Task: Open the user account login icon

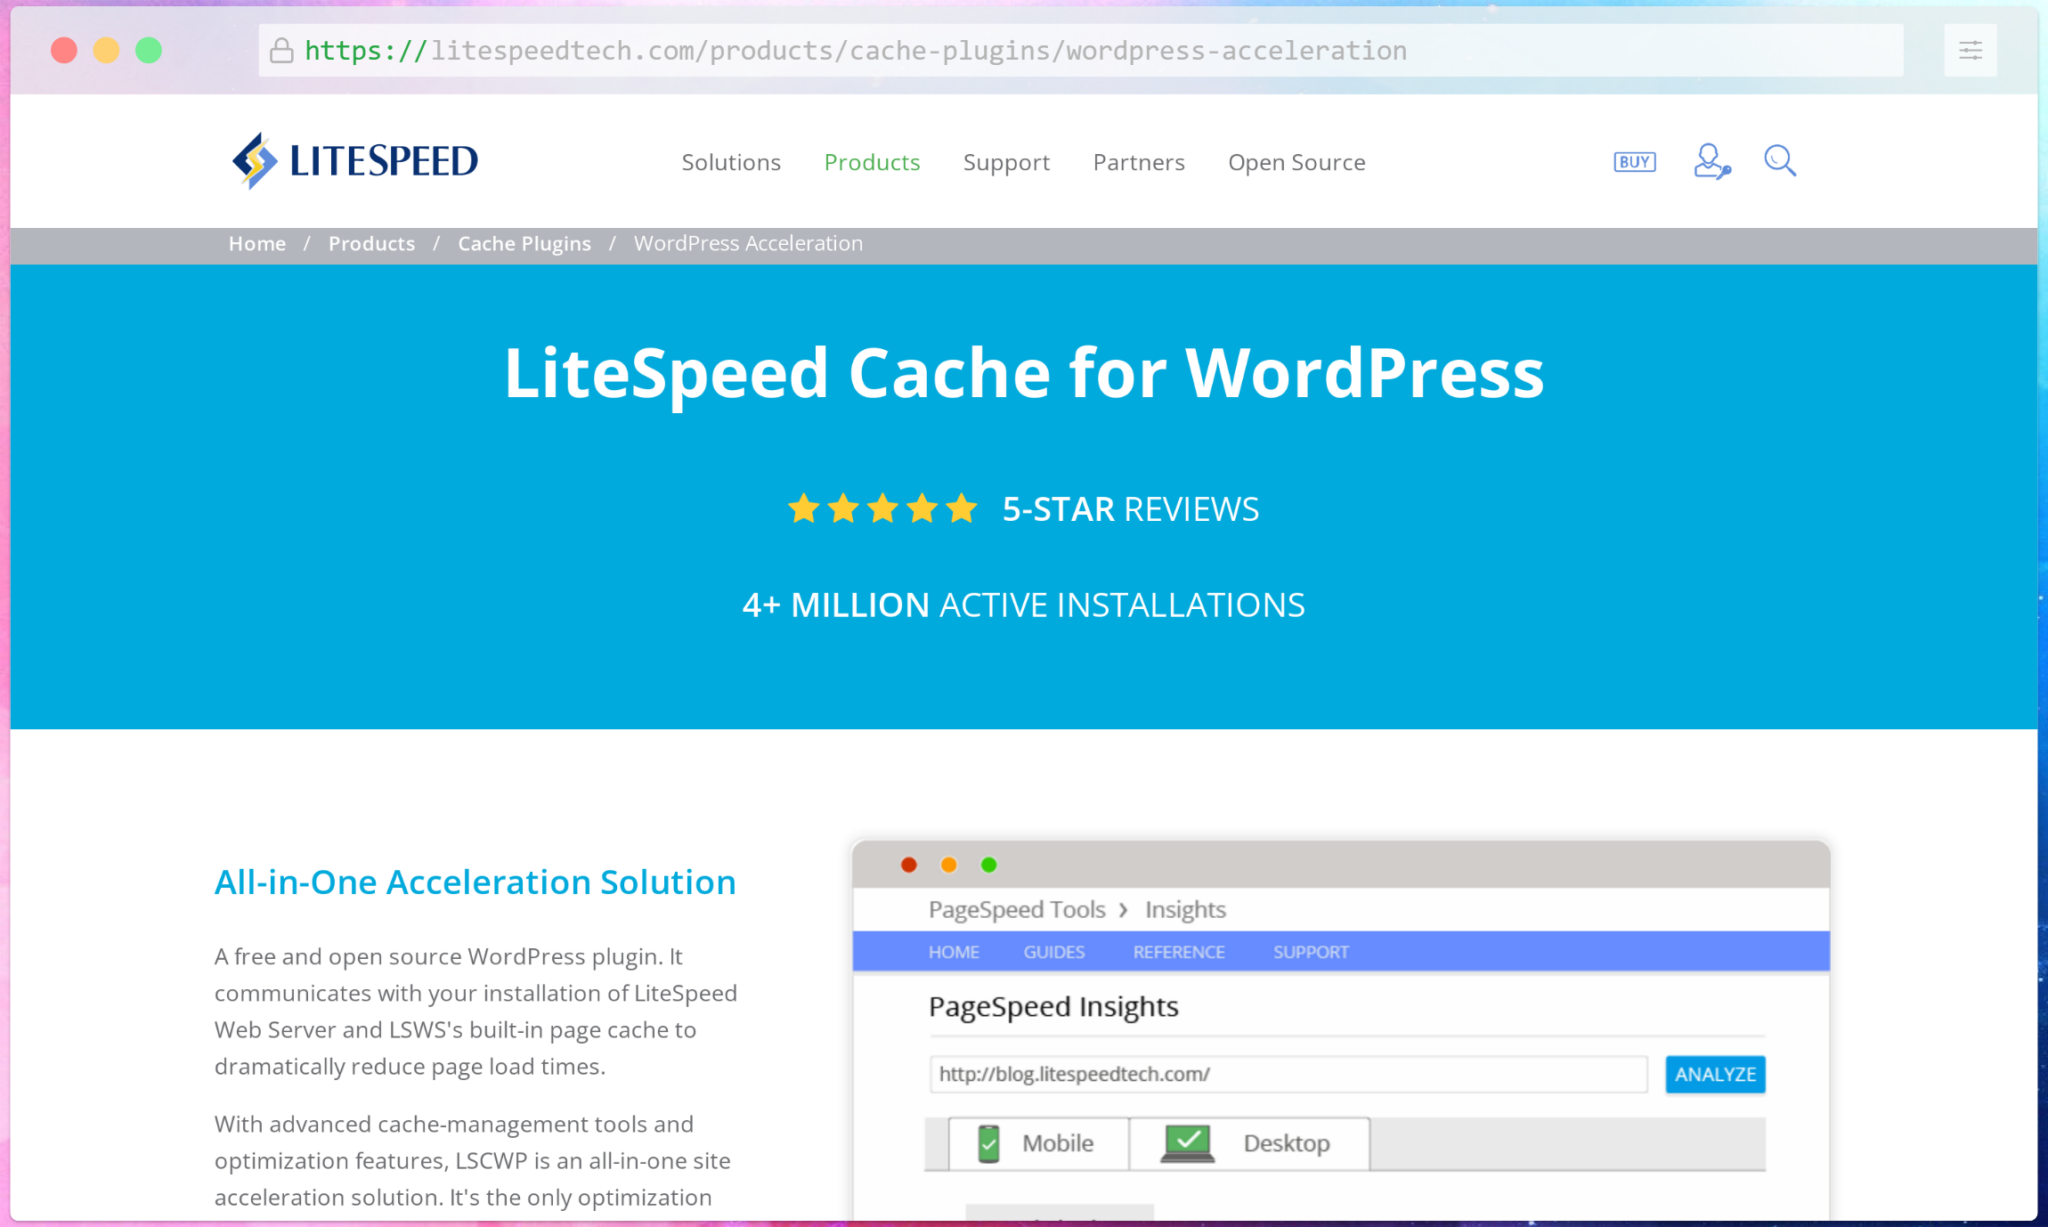Action: click(1712, 161)
